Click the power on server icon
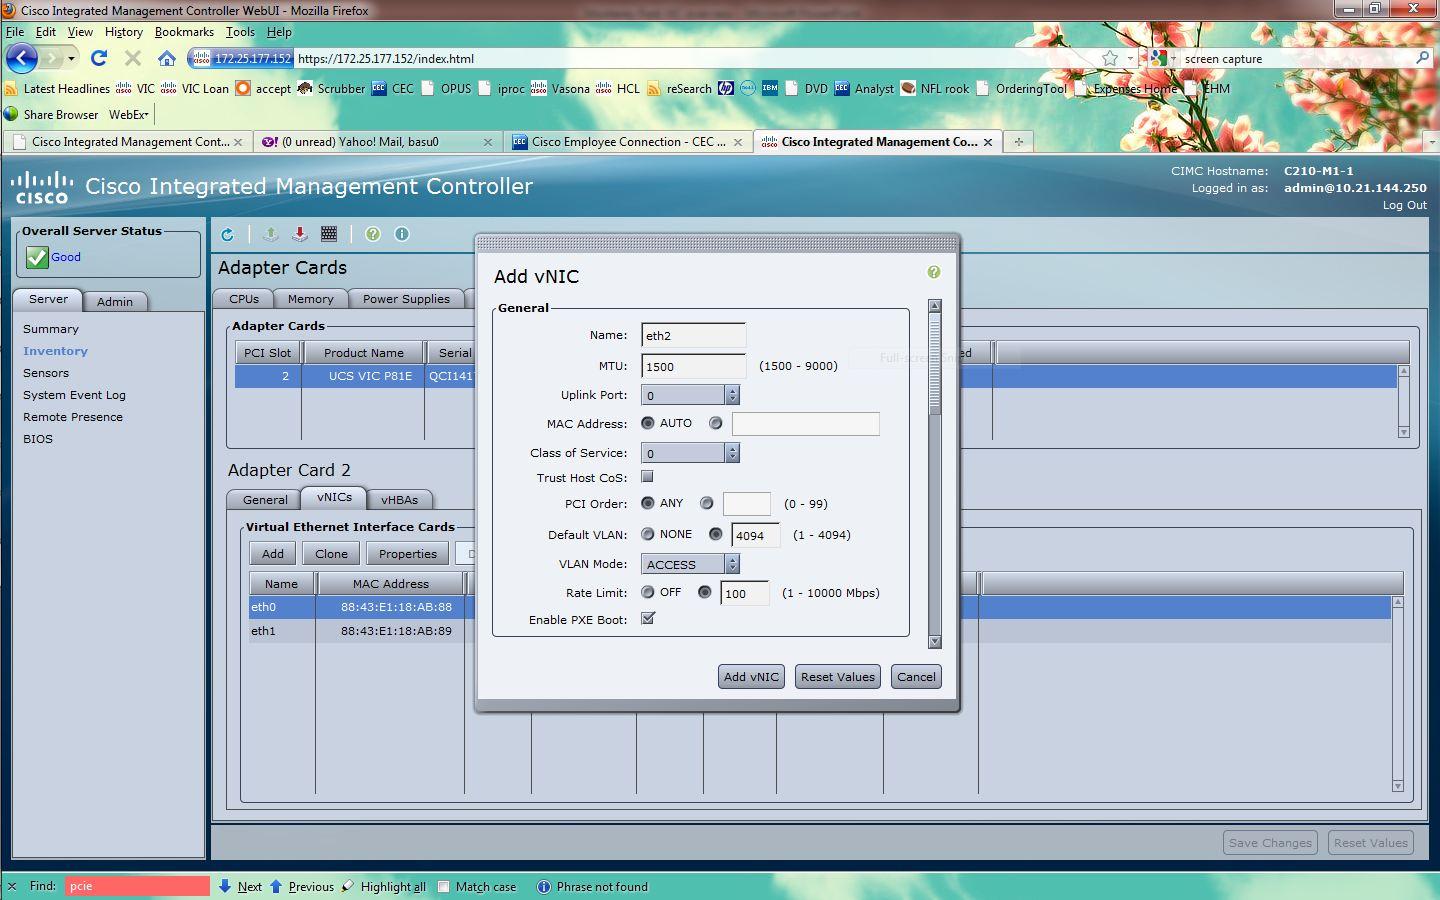This screenshot has height=900, width=1440. (x=270, y=234)
